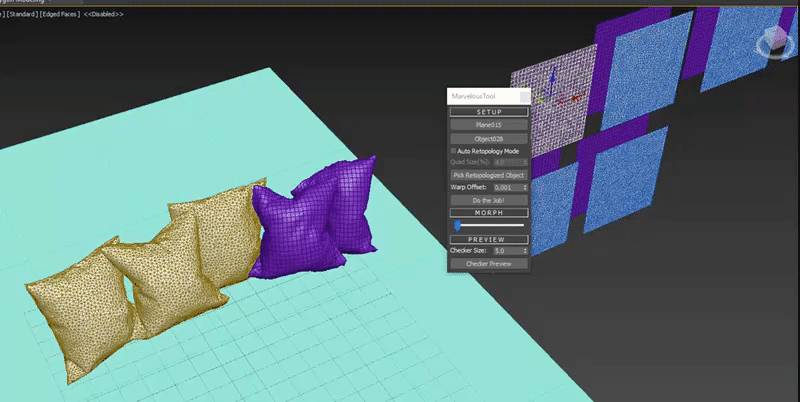800x402 pixels.
Task: Open the Standard viewport label menu
Action: (22, 14)
